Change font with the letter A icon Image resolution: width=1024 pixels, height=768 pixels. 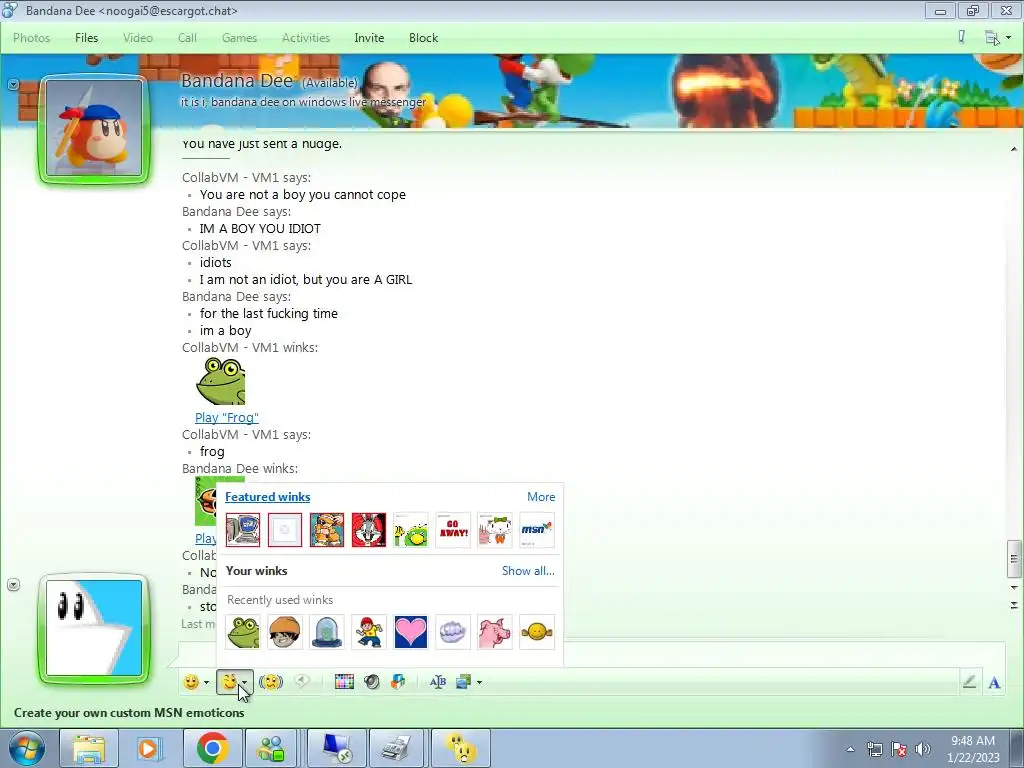pyautogui.click(x=994, y=682)
